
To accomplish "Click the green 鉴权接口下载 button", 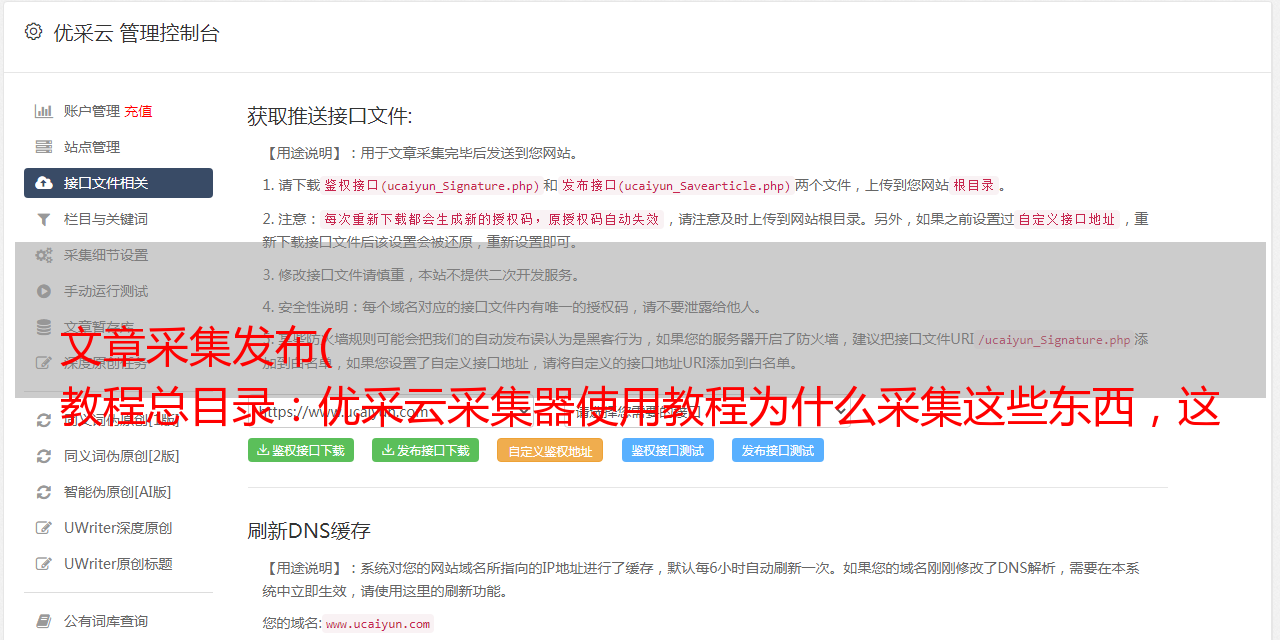I will (301, 451).
